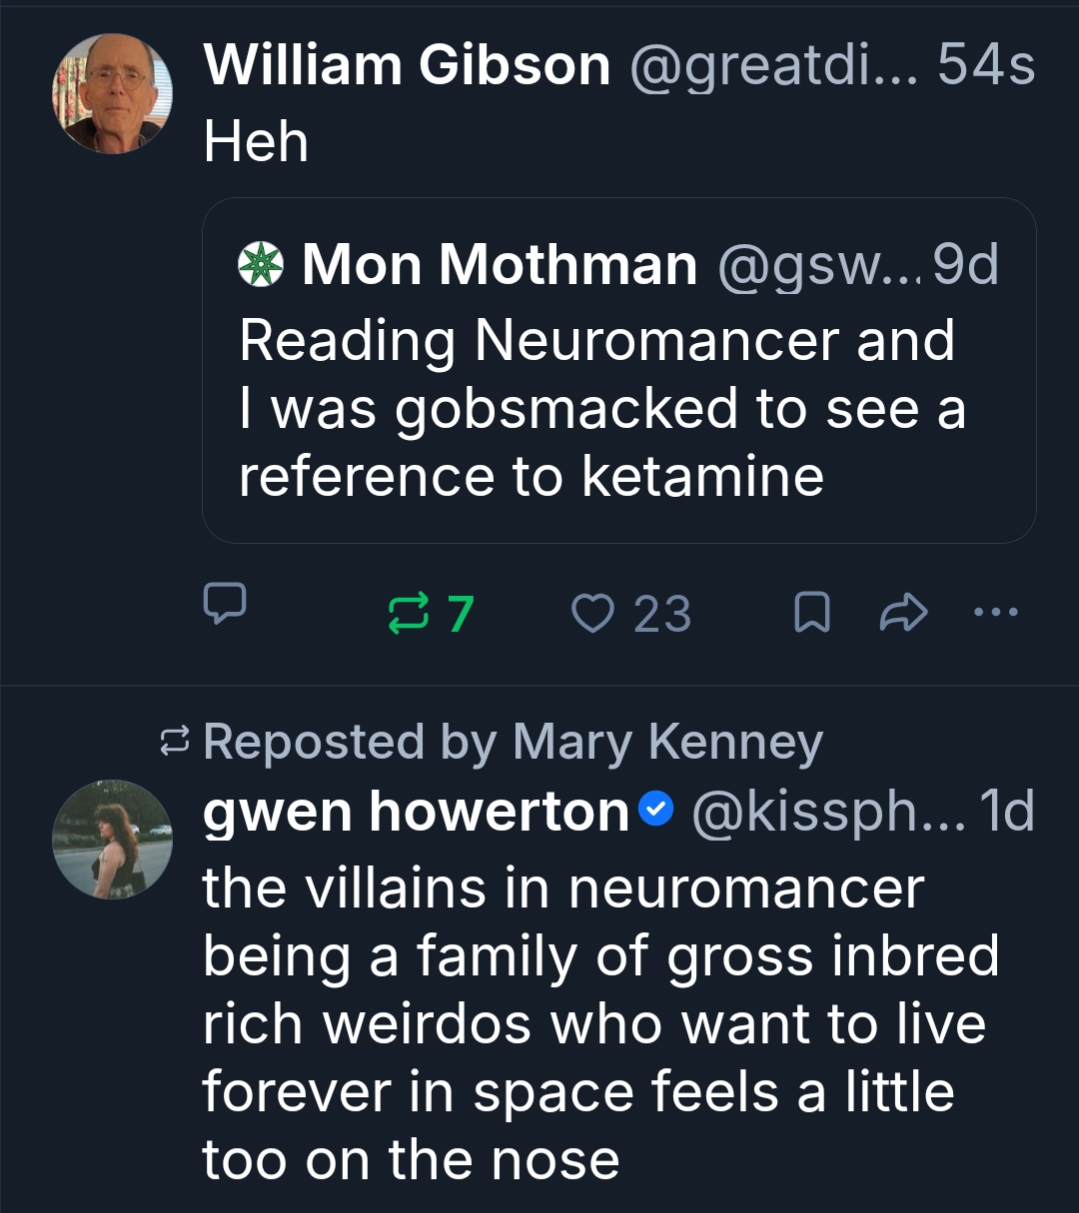Open the quoted Mon Mothman post about ketamine
Viewport: 1079px width, 1213px height.
pyautogui.click(x=600, y=408)
